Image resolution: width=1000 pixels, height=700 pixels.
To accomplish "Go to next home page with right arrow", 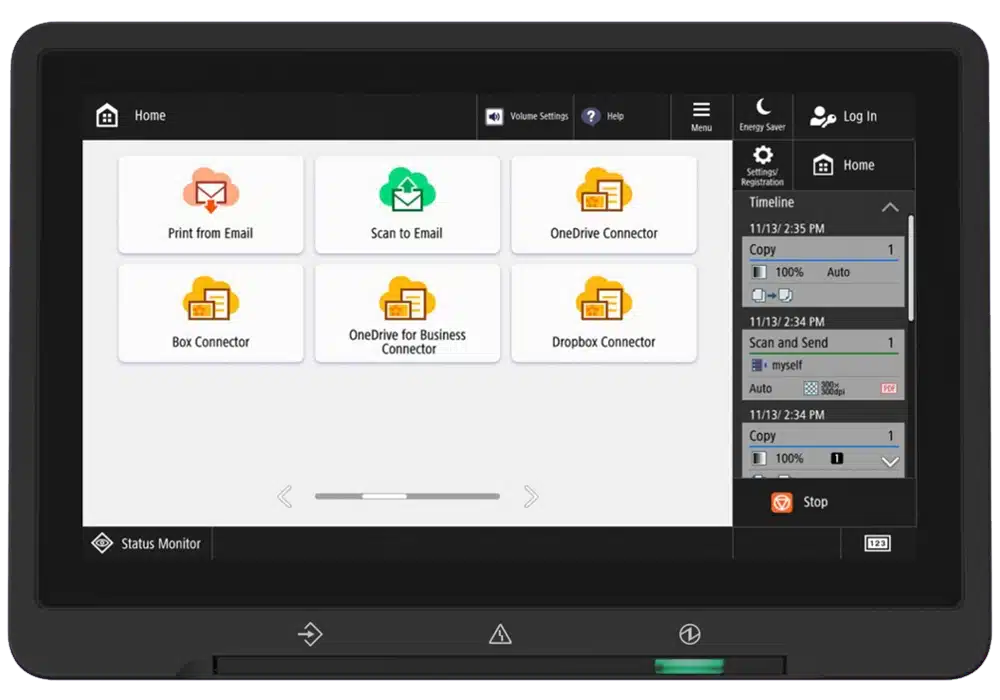I will 531,496.
